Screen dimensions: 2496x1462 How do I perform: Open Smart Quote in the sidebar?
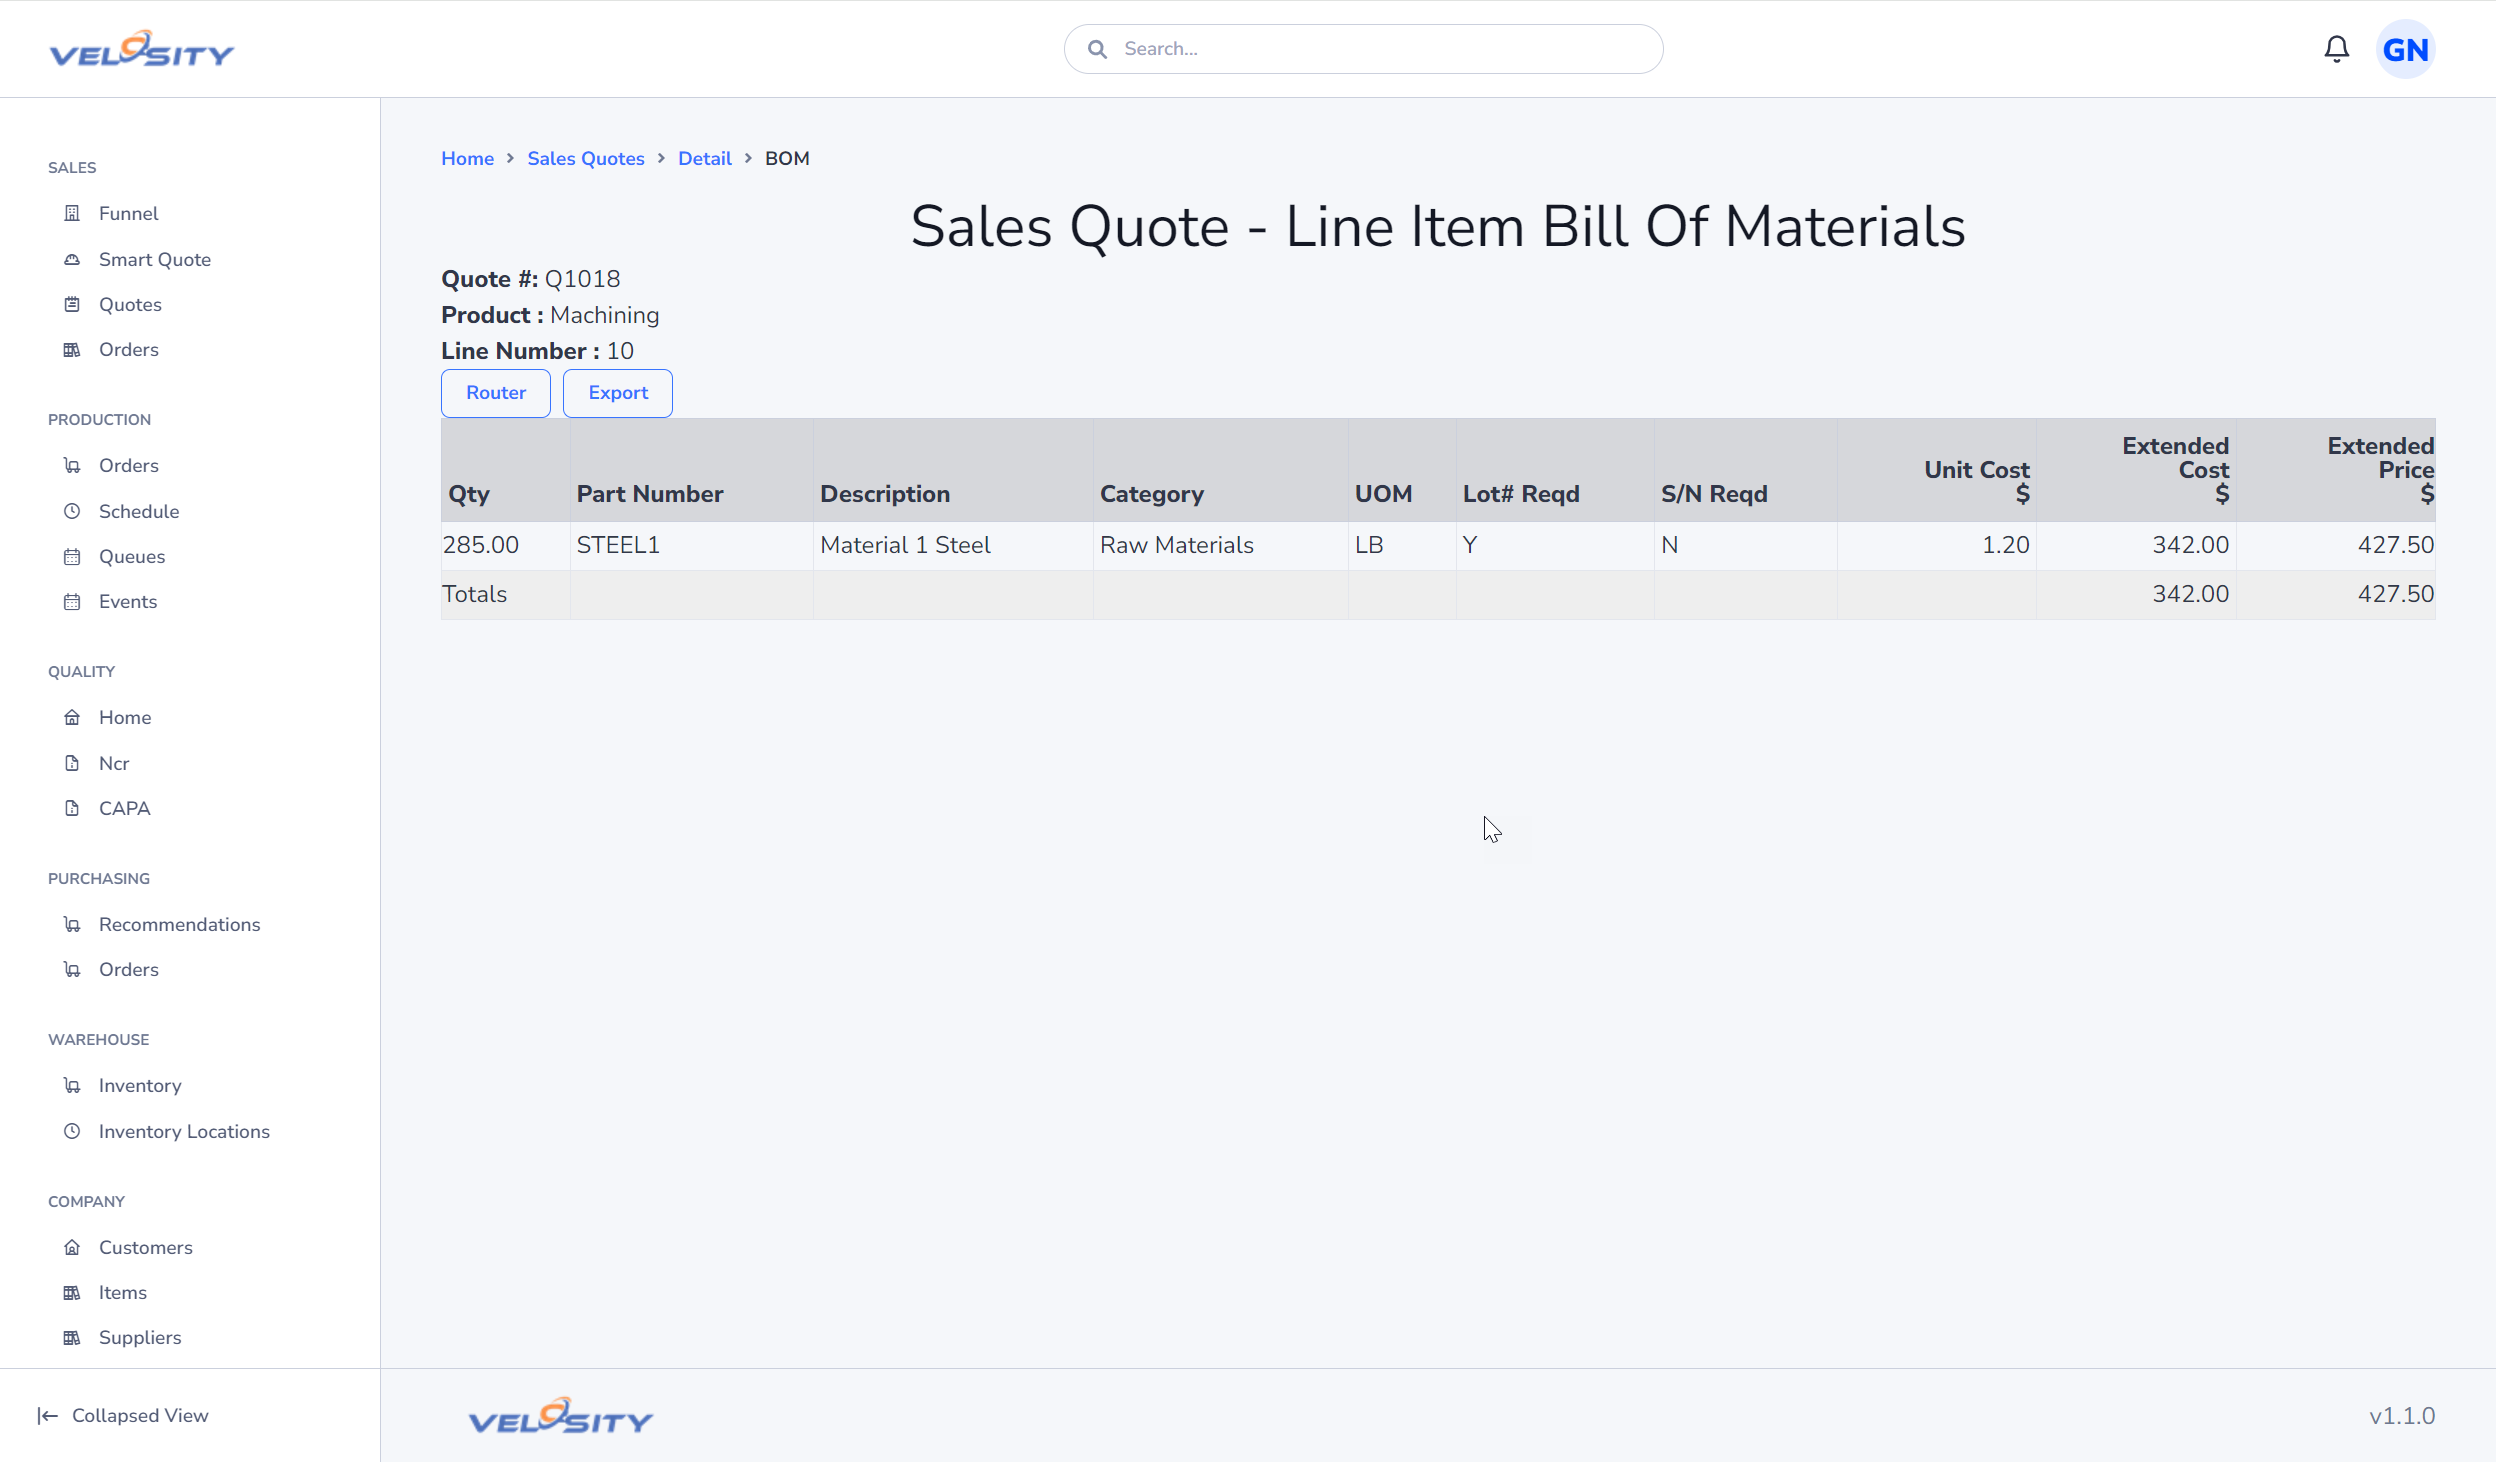(x=155, y=259)
